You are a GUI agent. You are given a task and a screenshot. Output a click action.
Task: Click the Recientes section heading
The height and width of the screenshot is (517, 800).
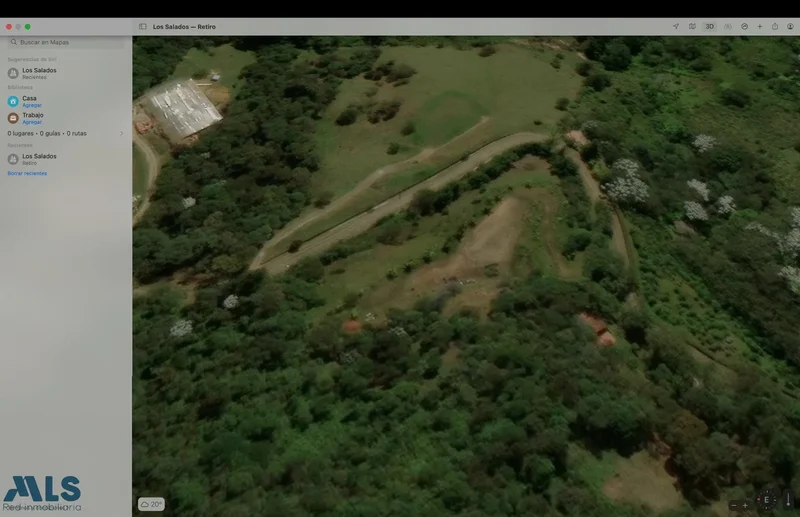pos(20,145)
